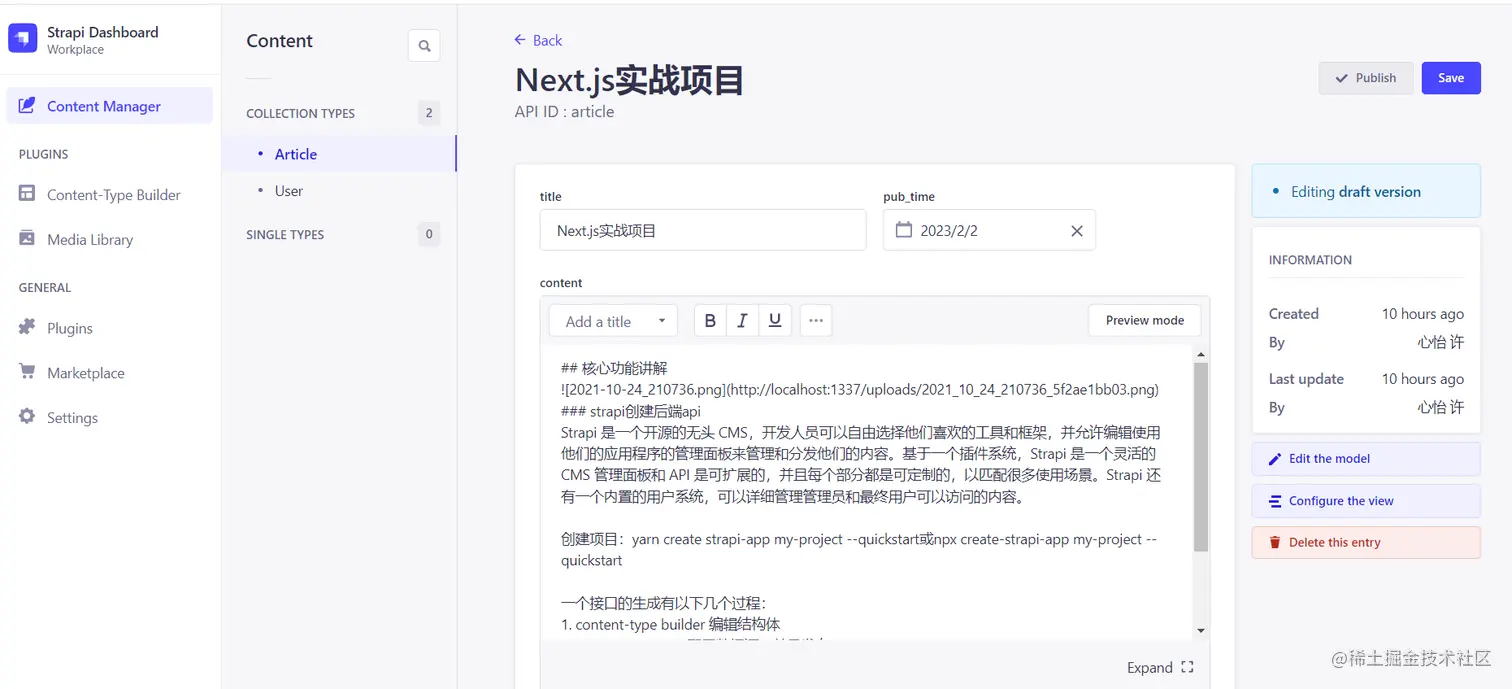Click the Edit the model pencil icon

(x=1275, y=459)
